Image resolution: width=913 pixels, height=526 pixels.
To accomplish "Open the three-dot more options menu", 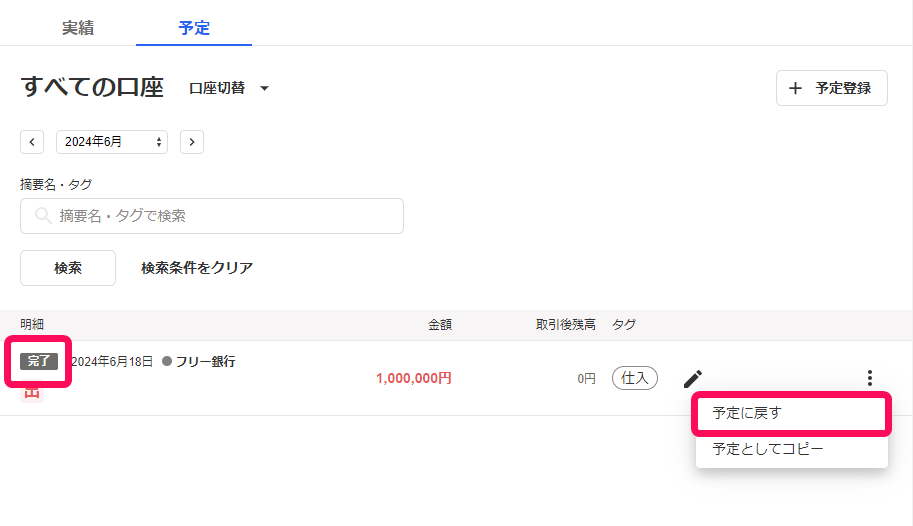I will (x=869, y=378).
